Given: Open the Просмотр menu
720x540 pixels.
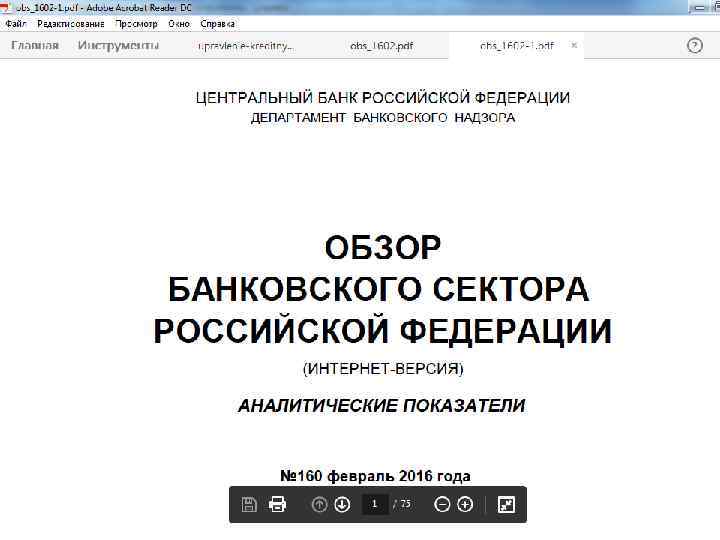Looking at the screenshot, I should 136,24.
